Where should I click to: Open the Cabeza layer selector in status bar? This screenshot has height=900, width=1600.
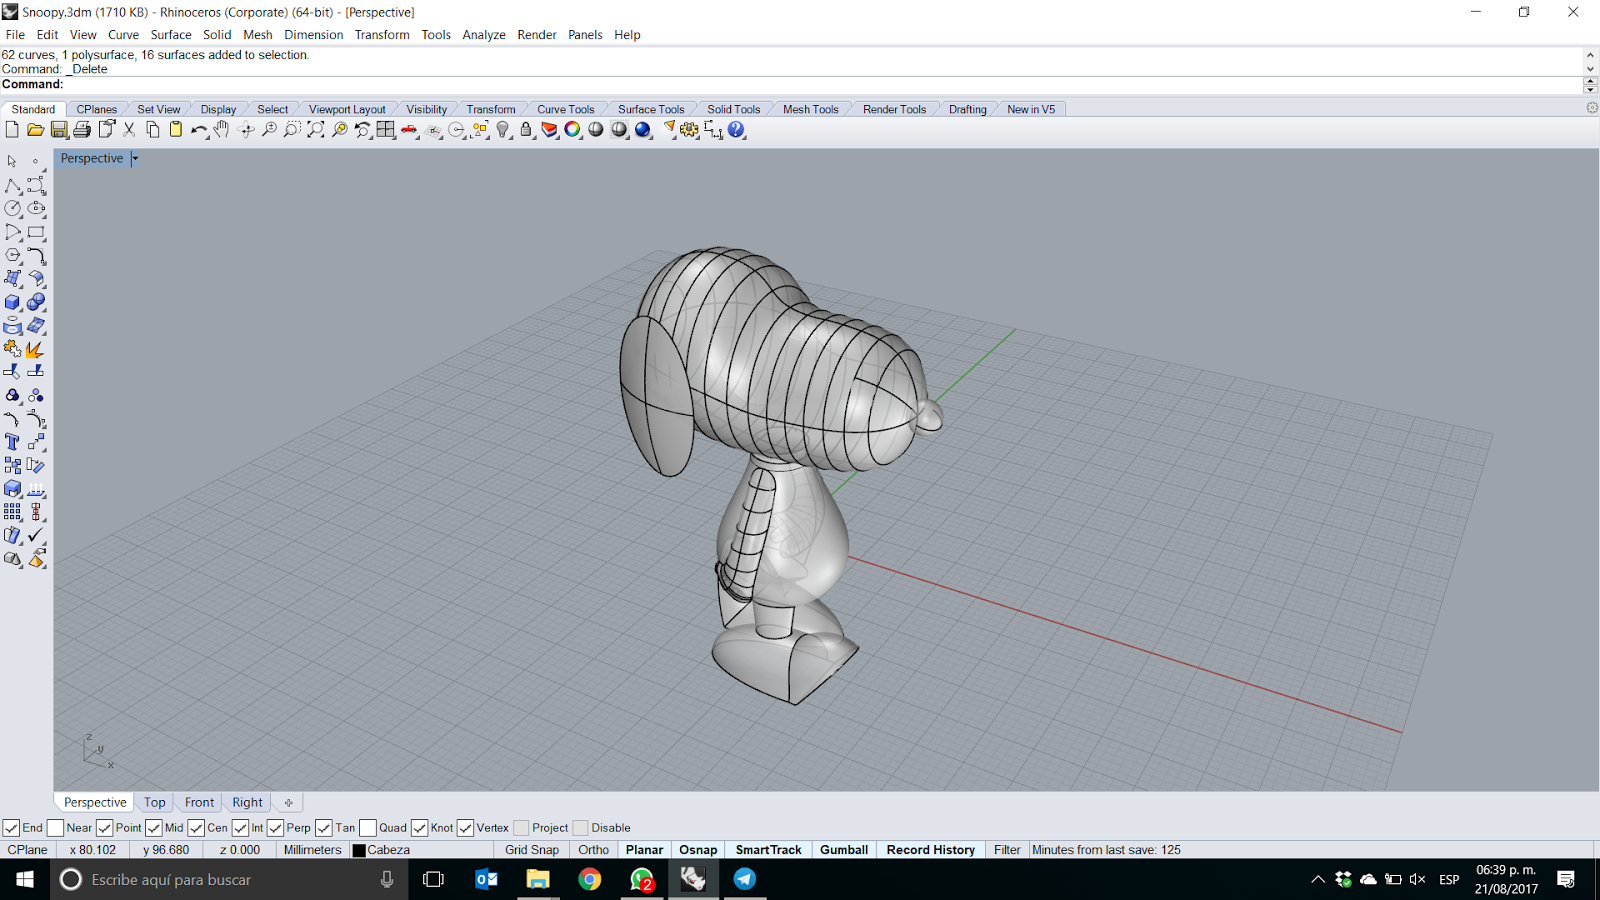click(422, 850)
